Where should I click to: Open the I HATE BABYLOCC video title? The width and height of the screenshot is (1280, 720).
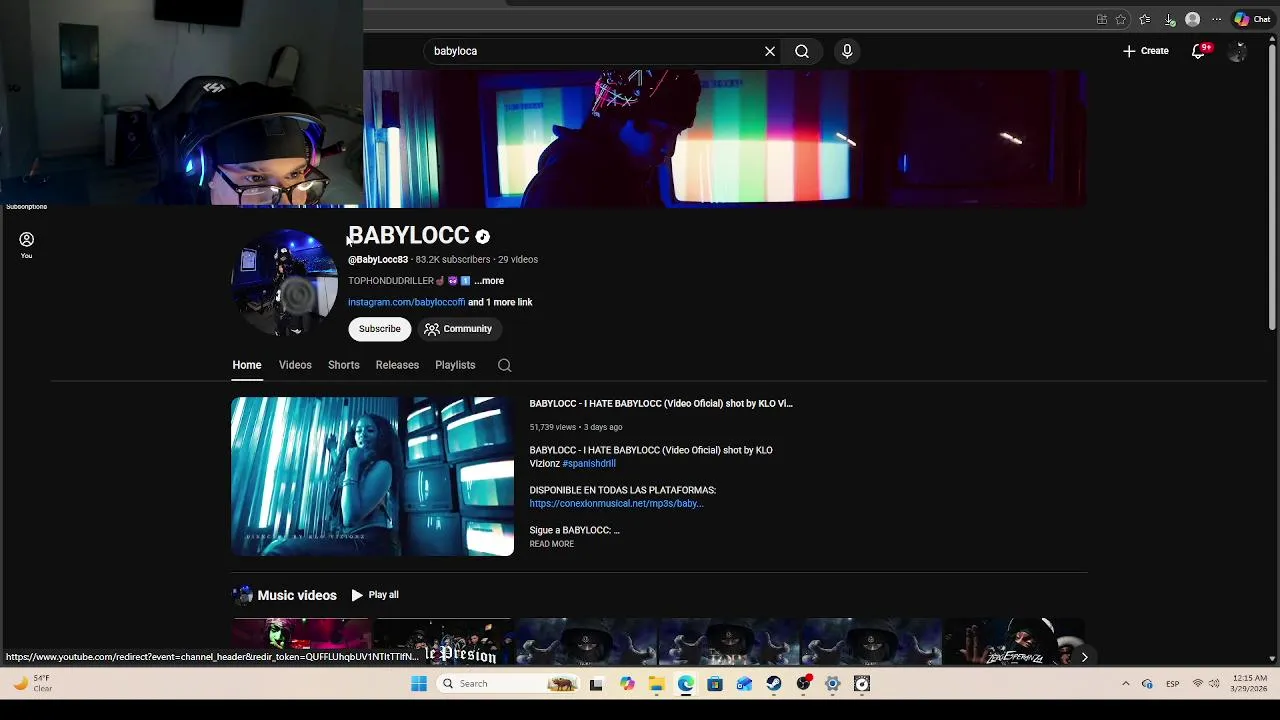661,404
